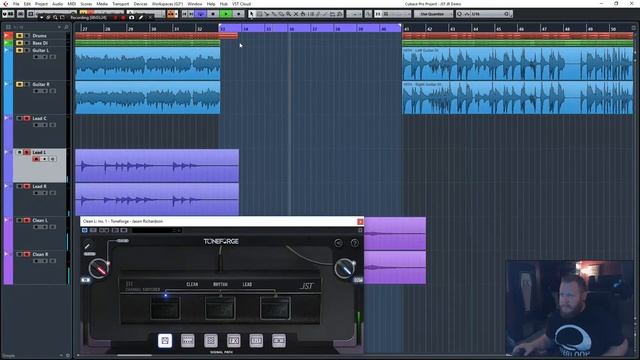This screenshot has height=360, width=640.
Task: Toggle Snap on the toolbar
Action: (378, 14)
